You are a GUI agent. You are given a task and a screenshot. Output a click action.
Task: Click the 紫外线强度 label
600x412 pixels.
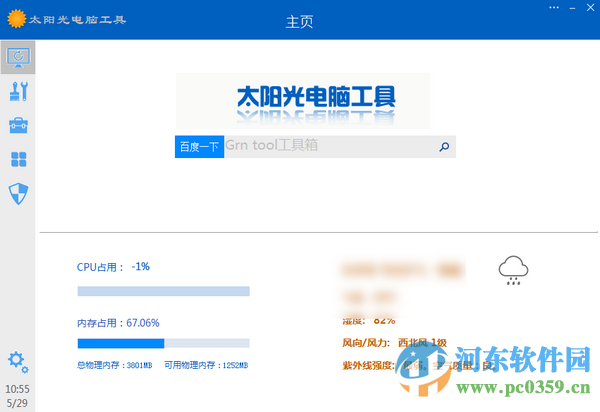click(x=368, y=366)
